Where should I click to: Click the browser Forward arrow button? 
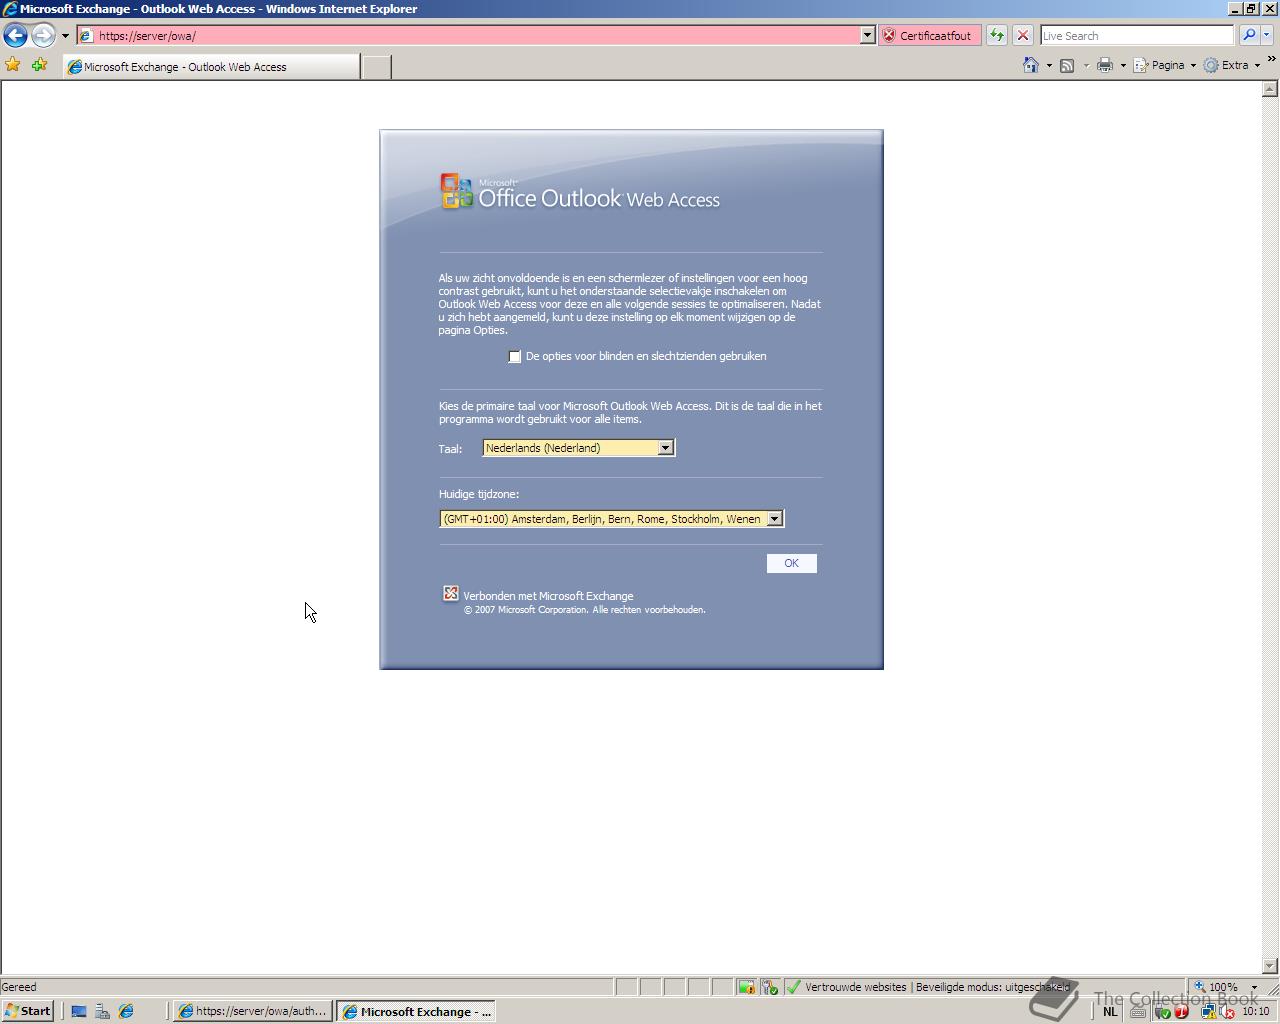click(x=43, y=35)
